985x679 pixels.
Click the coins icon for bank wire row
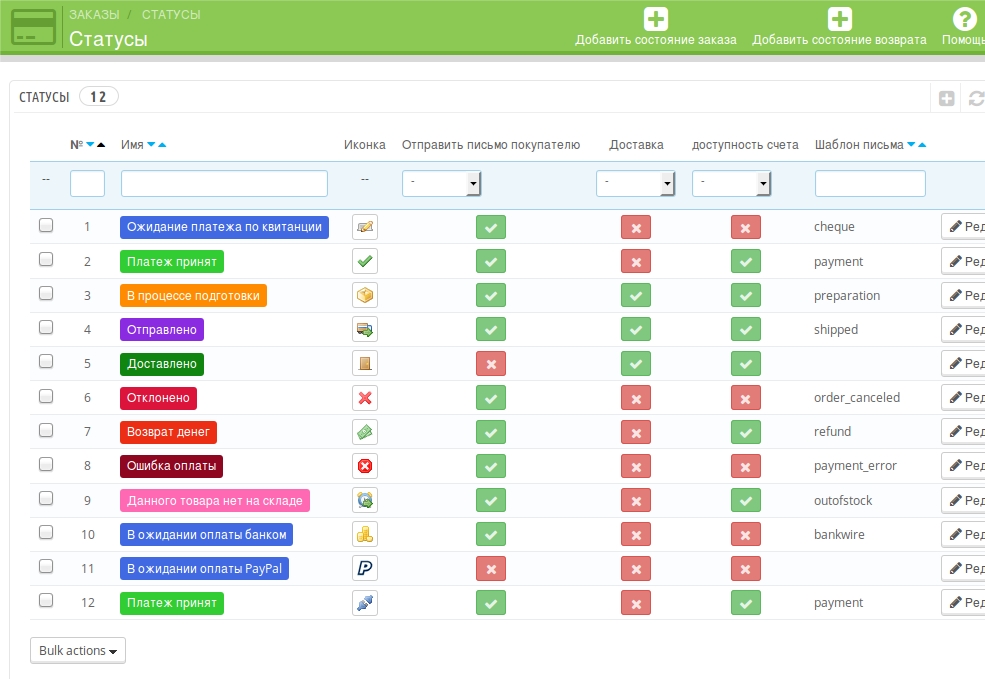pyautogui.click(x=365, y=535)
